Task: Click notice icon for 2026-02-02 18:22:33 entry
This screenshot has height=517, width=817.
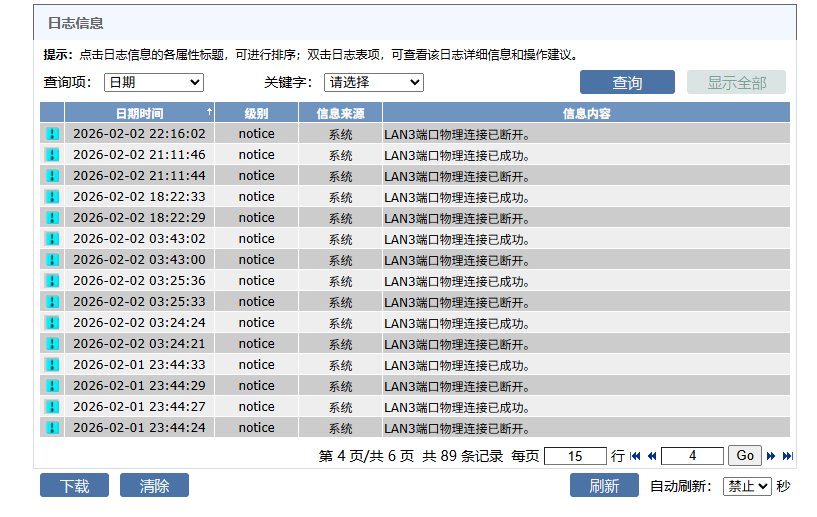Action: (x=52, y=197)
